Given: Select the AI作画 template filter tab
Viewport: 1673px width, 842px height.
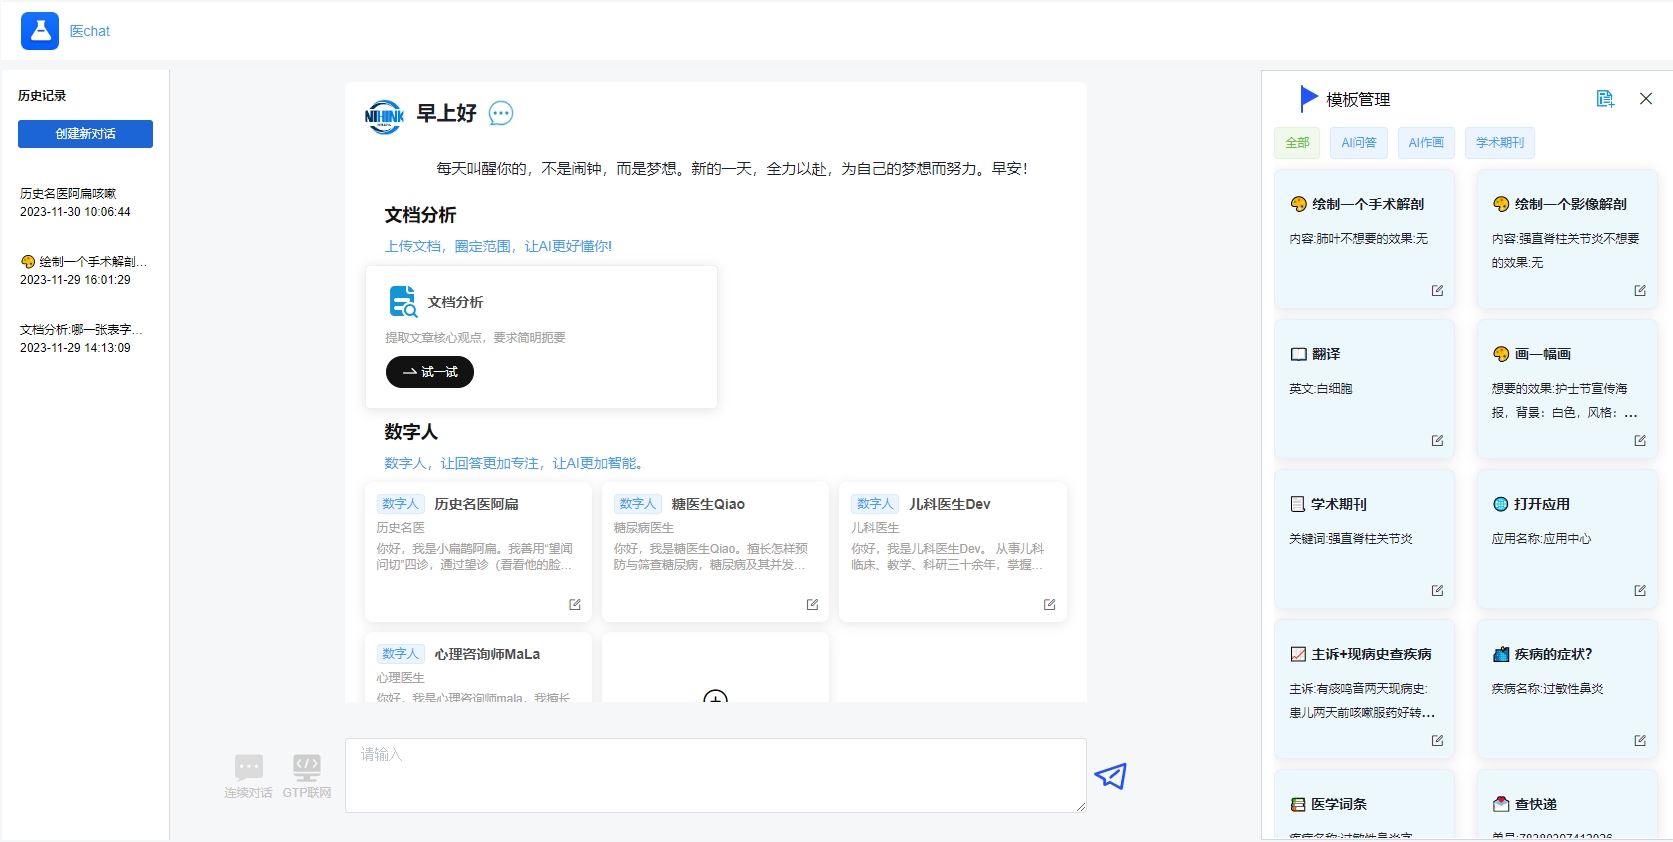Looking at the screenshot, I should pyautogui.click(x=1426, y=142).
